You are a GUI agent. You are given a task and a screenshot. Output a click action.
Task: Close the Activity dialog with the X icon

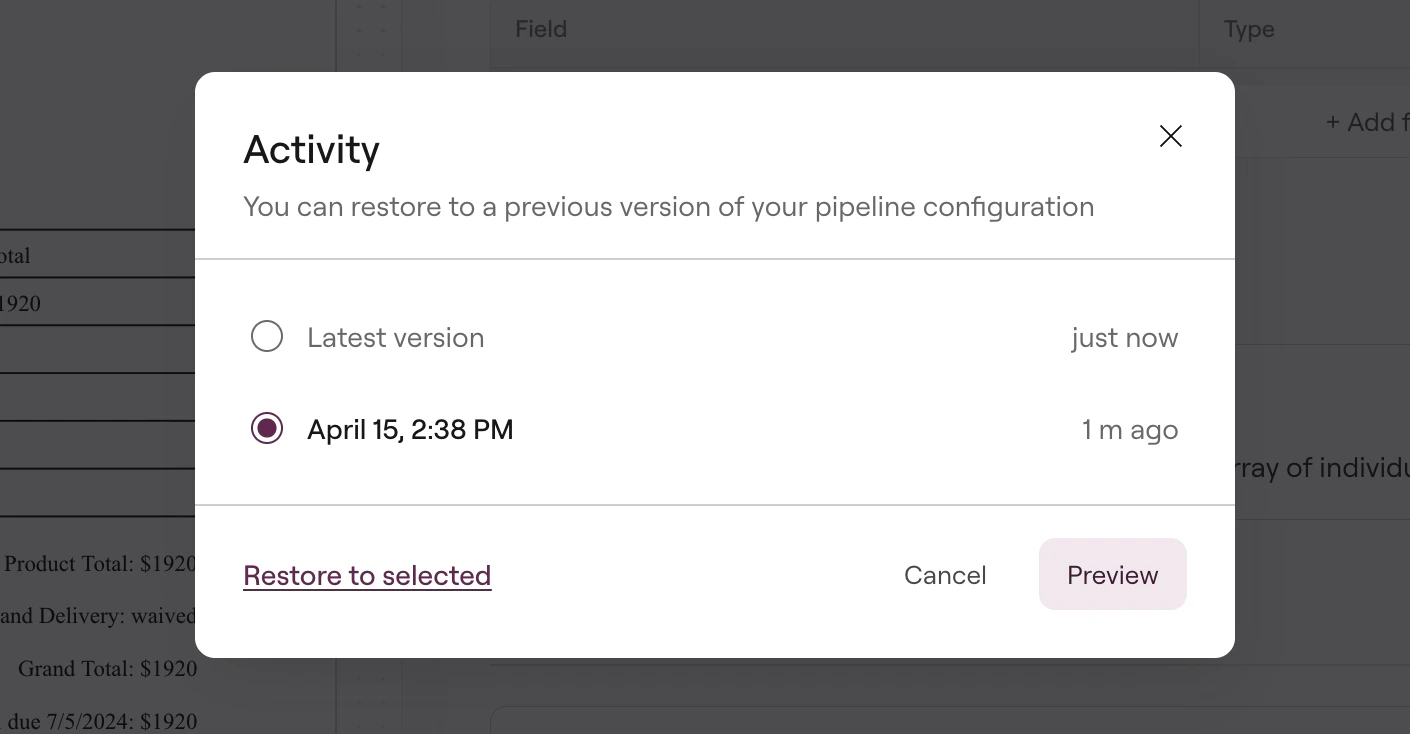[1170, 136]
